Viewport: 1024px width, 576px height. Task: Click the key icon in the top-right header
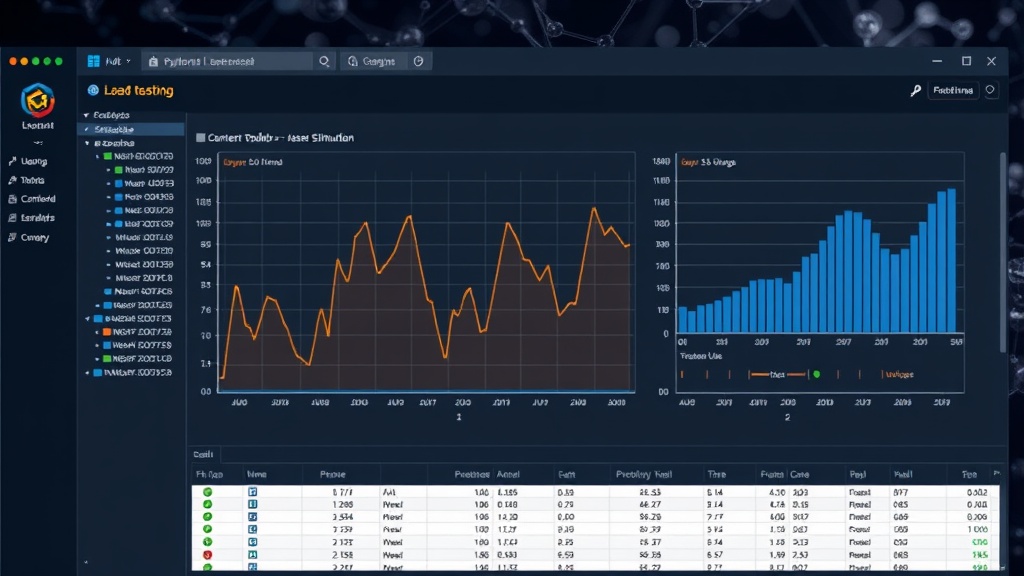(x=916, y=91)
